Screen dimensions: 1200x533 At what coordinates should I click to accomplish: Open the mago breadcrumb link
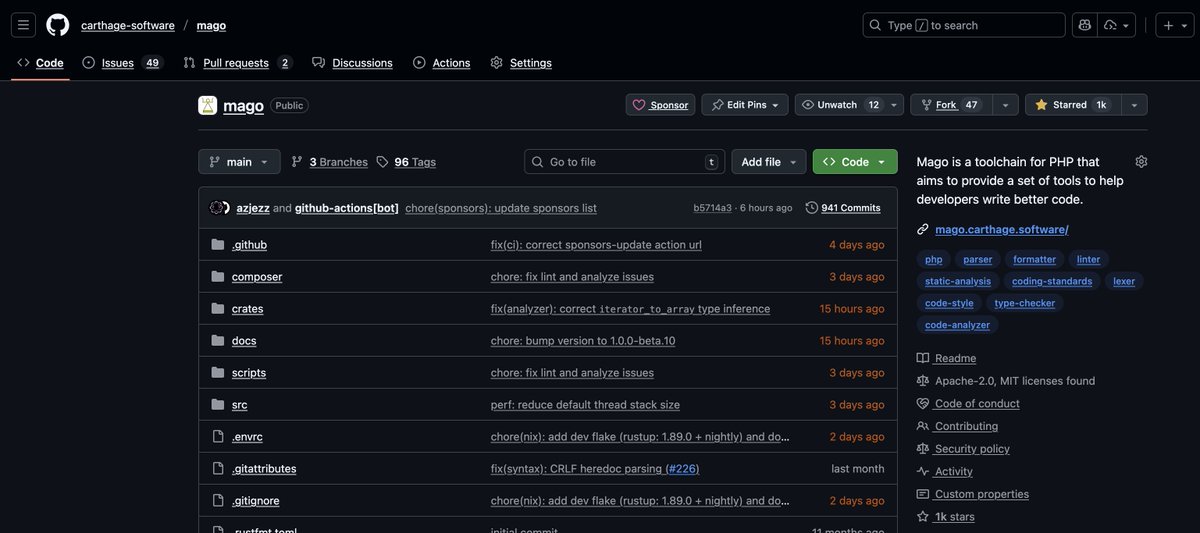[x=211, y=25]
